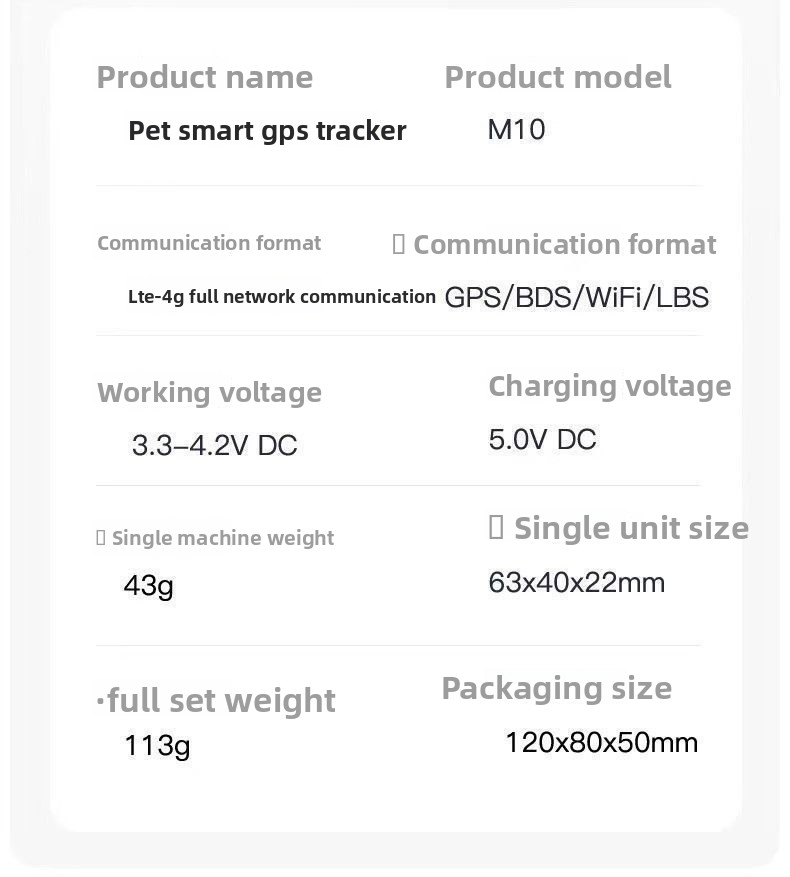Select the 3.3–4.2V DC value
Screen dimensions: 790x877
click(x=215, y=445)
